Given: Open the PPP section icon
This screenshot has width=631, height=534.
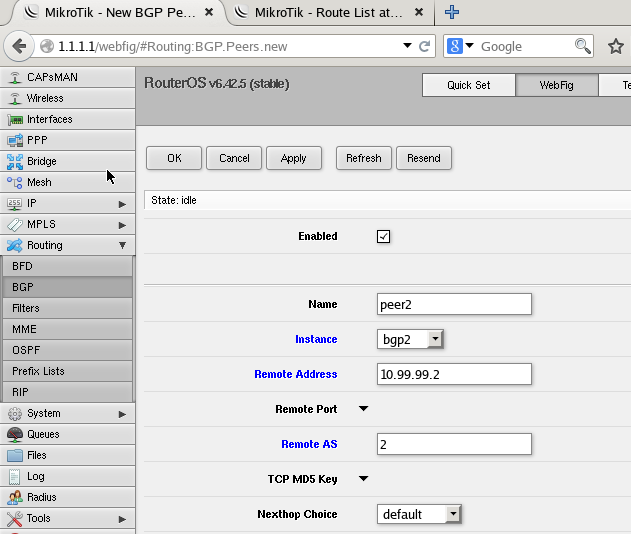Looking at the screenshot, I should point(15,140).
